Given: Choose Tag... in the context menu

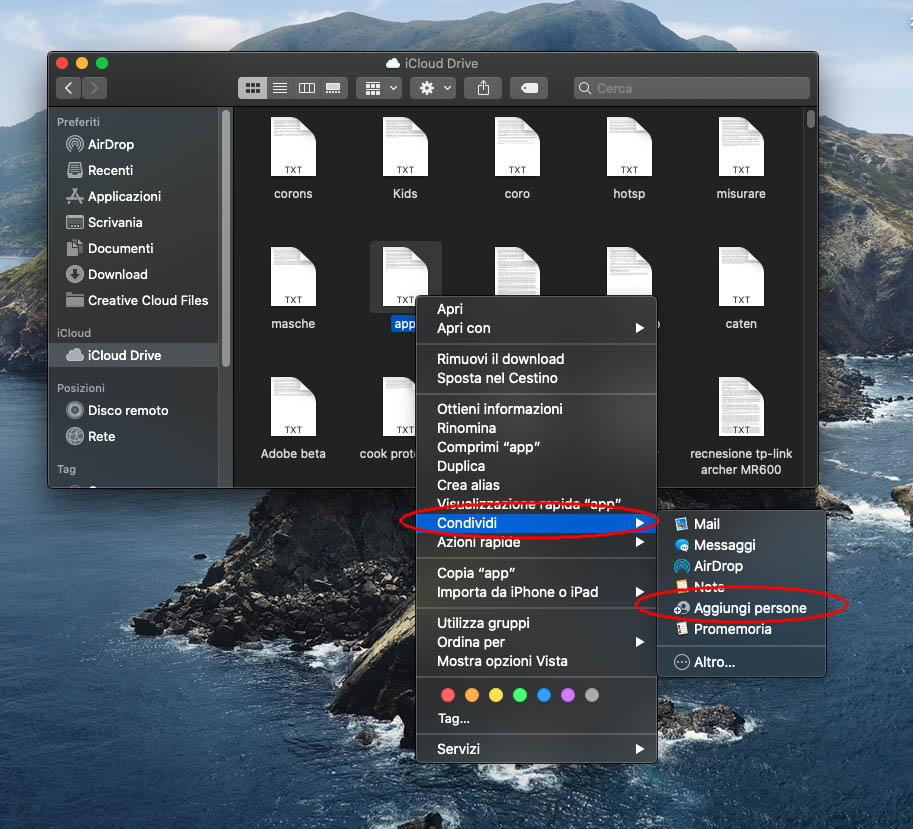Looking at the screenshot, I should pyautogui.click(x=536, y=719).
